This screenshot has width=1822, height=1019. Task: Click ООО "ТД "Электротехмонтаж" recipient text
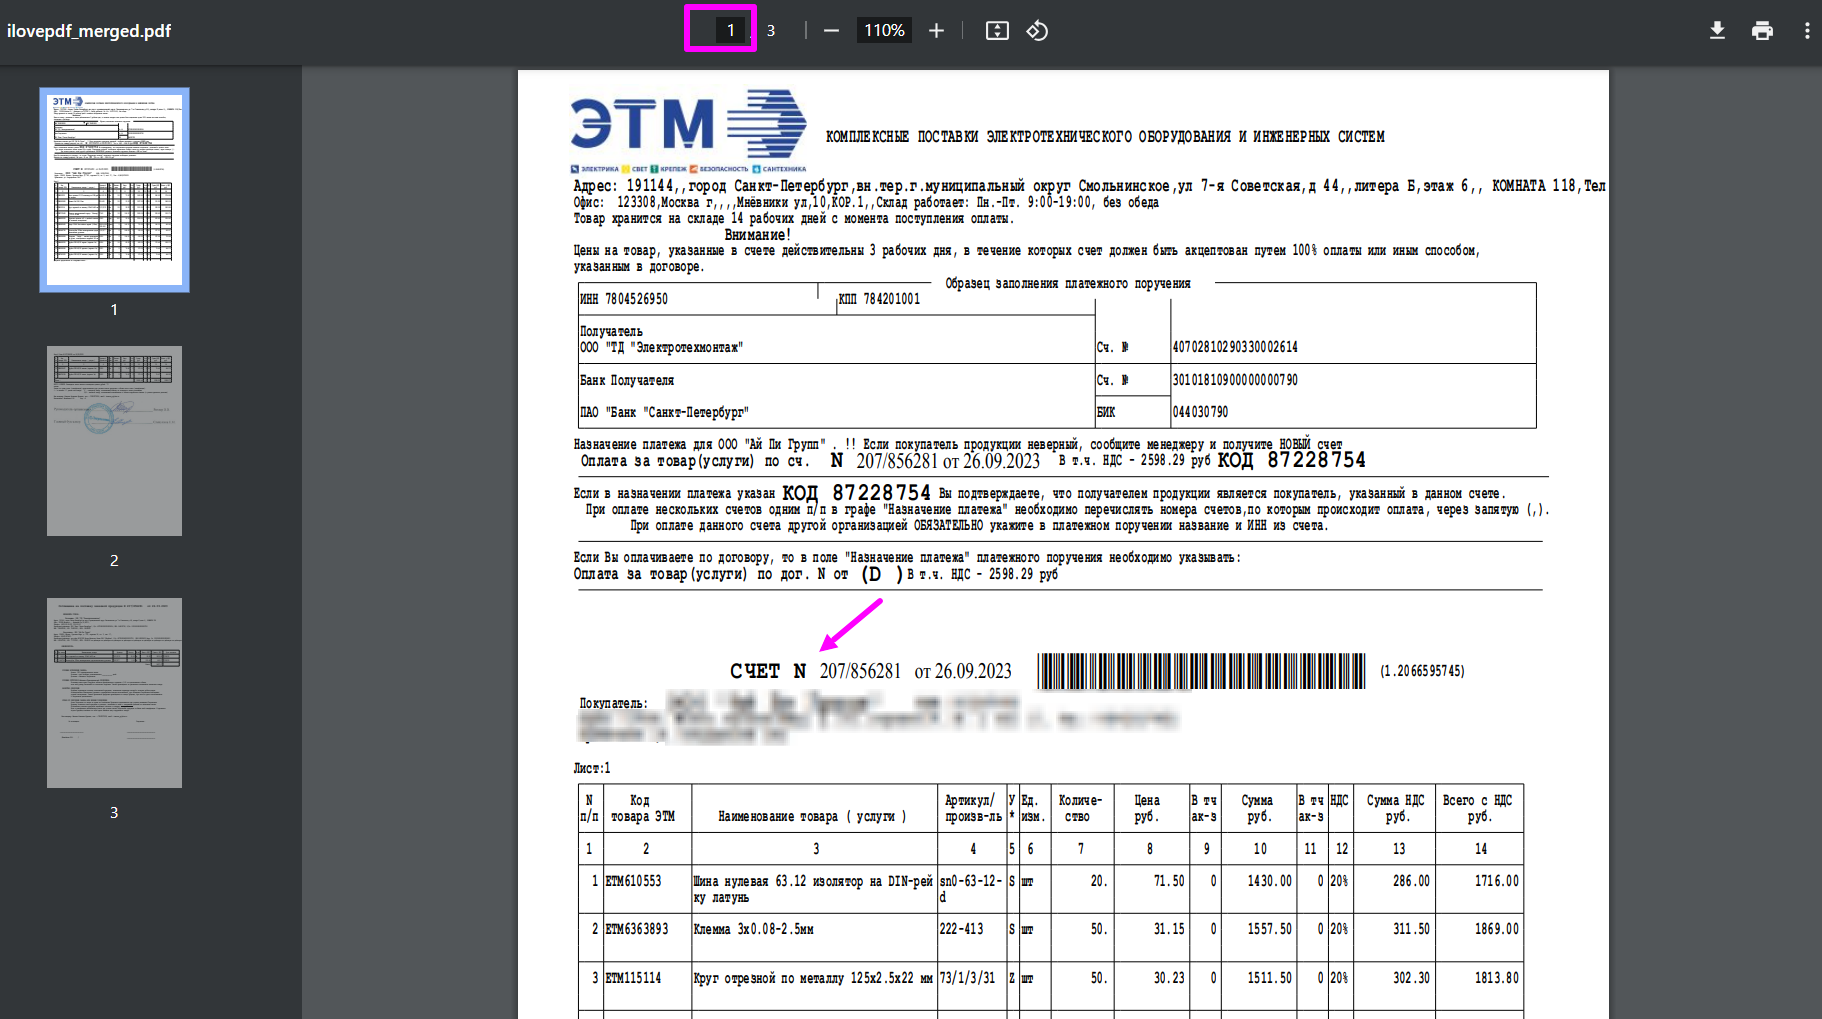[x=661, y=348]
